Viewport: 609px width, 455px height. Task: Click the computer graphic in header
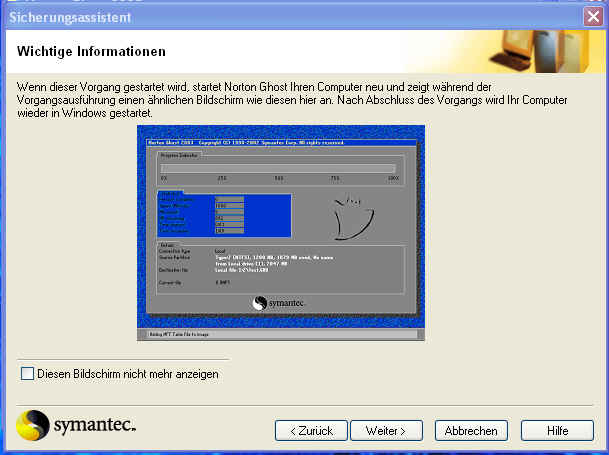tap(540, 51)
